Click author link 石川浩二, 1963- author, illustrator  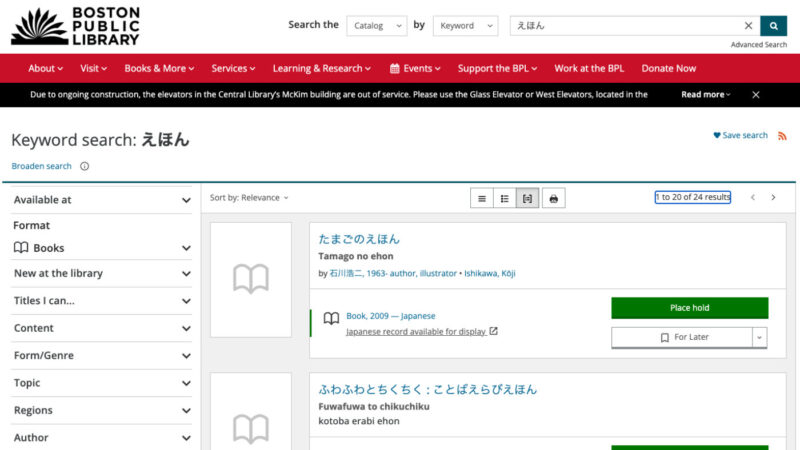393,273
